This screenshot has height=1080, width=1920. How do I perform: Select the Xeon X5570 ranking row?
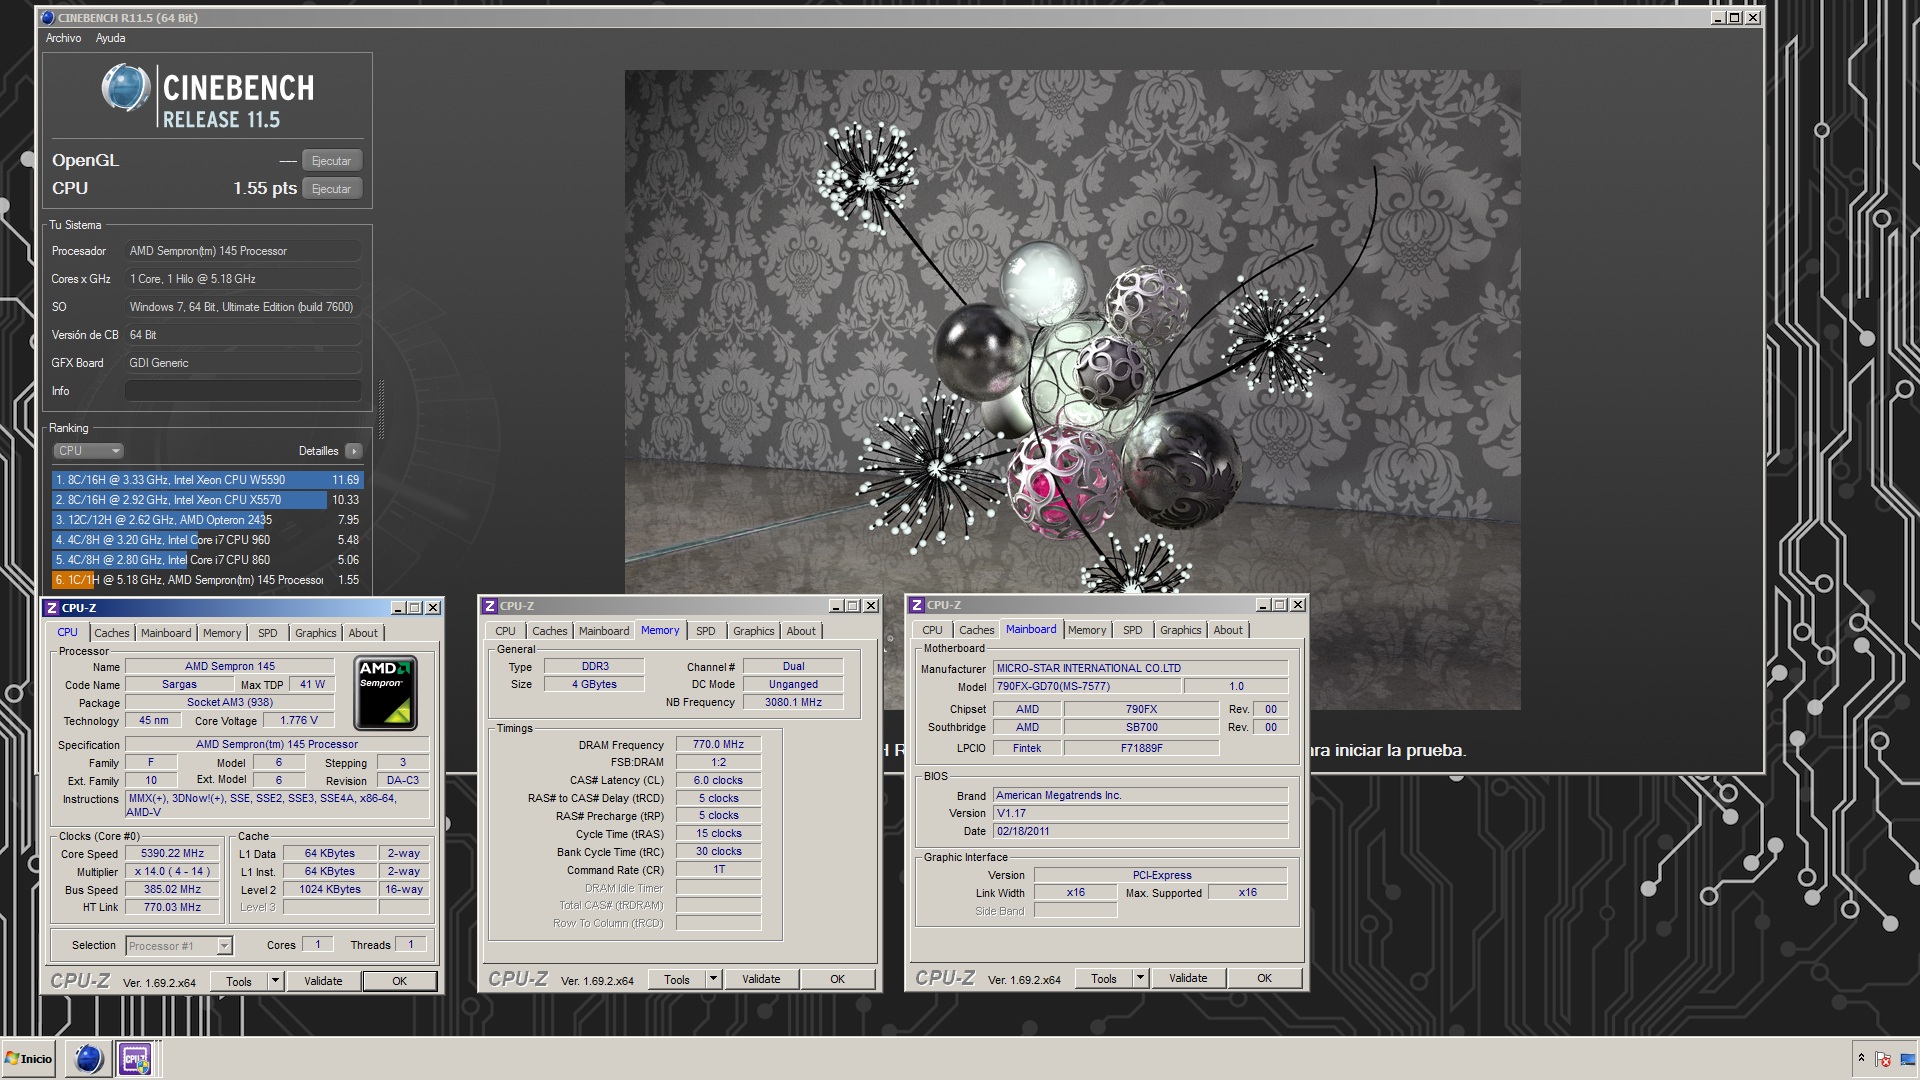coord(207,500)
